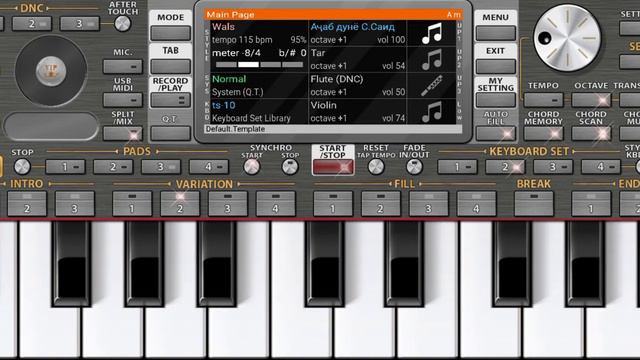
Task: Toggle Chord Memory button
Action: click(x=543, y=133)
